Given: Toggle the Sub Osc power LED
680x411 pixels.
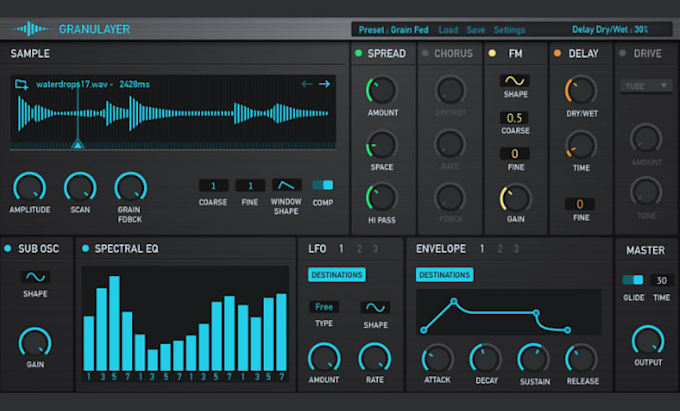Looking at the screenshot, I should [x=8, y=248].
